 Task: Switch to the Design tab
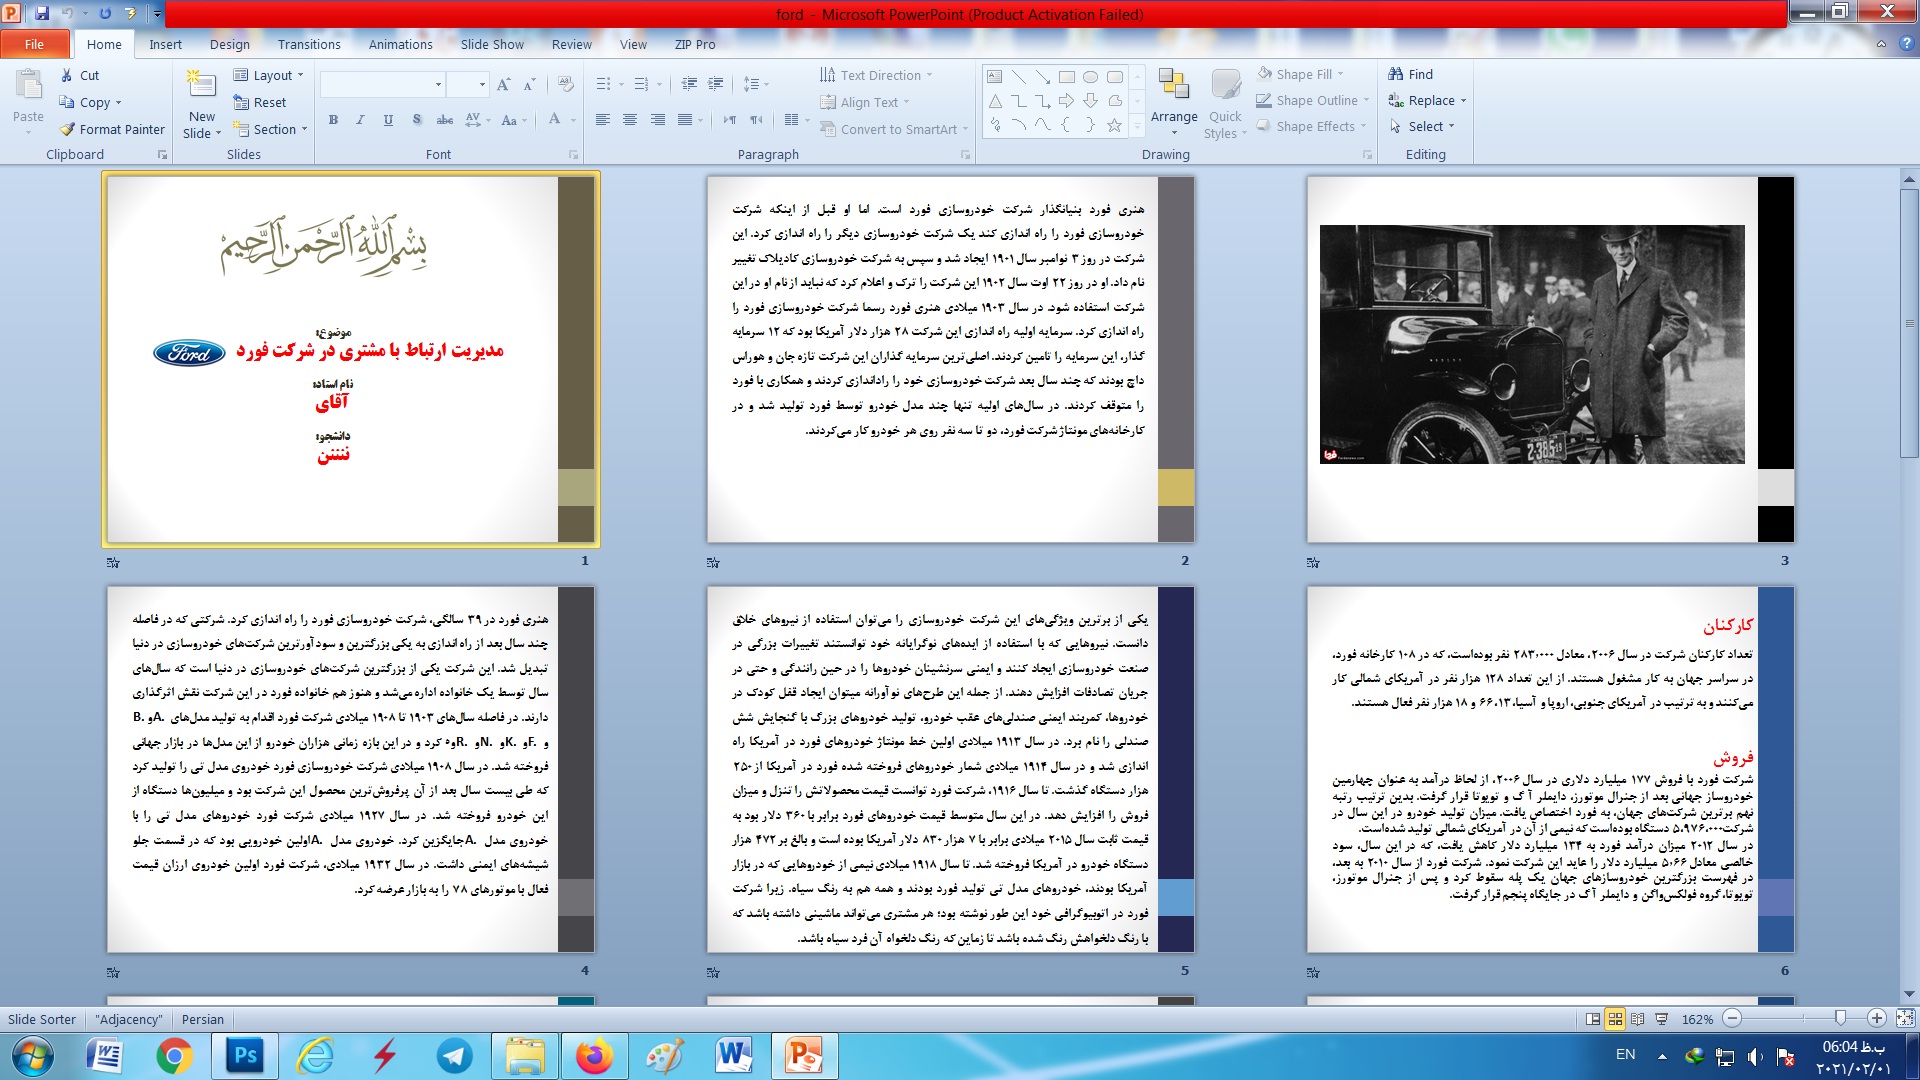pos(230,44)
